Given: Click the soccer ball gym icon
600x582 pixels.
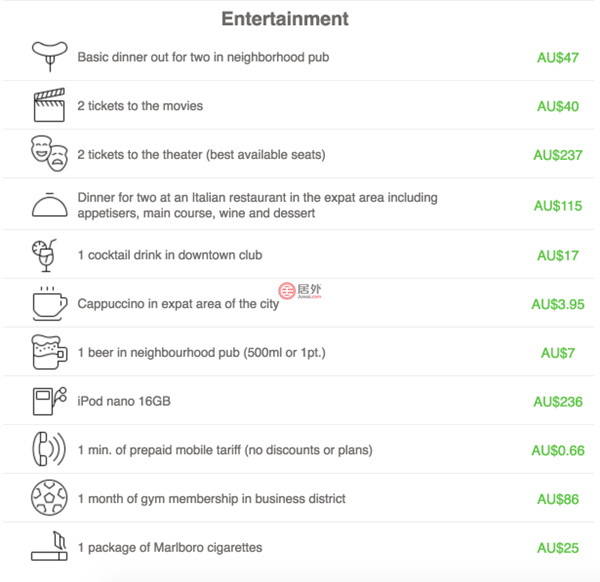Looking at the screenshot, I should [47, 498].
